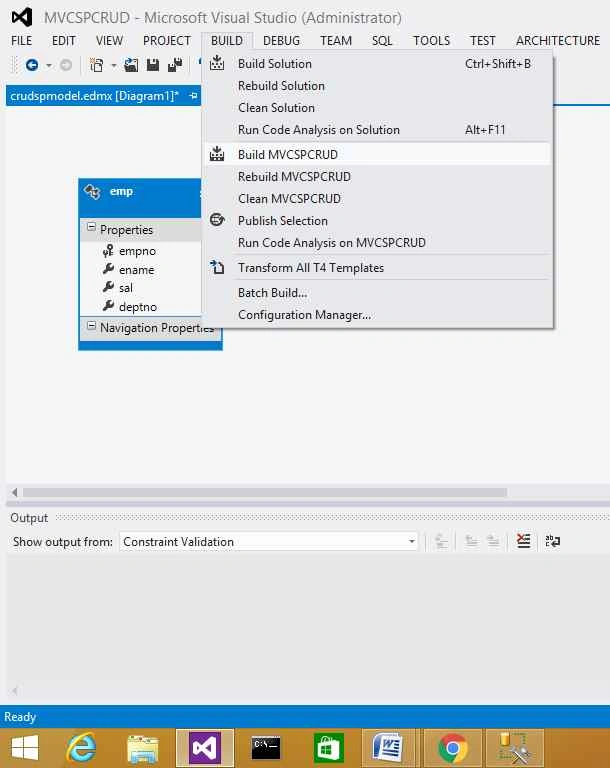
Task: Open Batch Build... dialog entry
Action: (x=378, y=292)
